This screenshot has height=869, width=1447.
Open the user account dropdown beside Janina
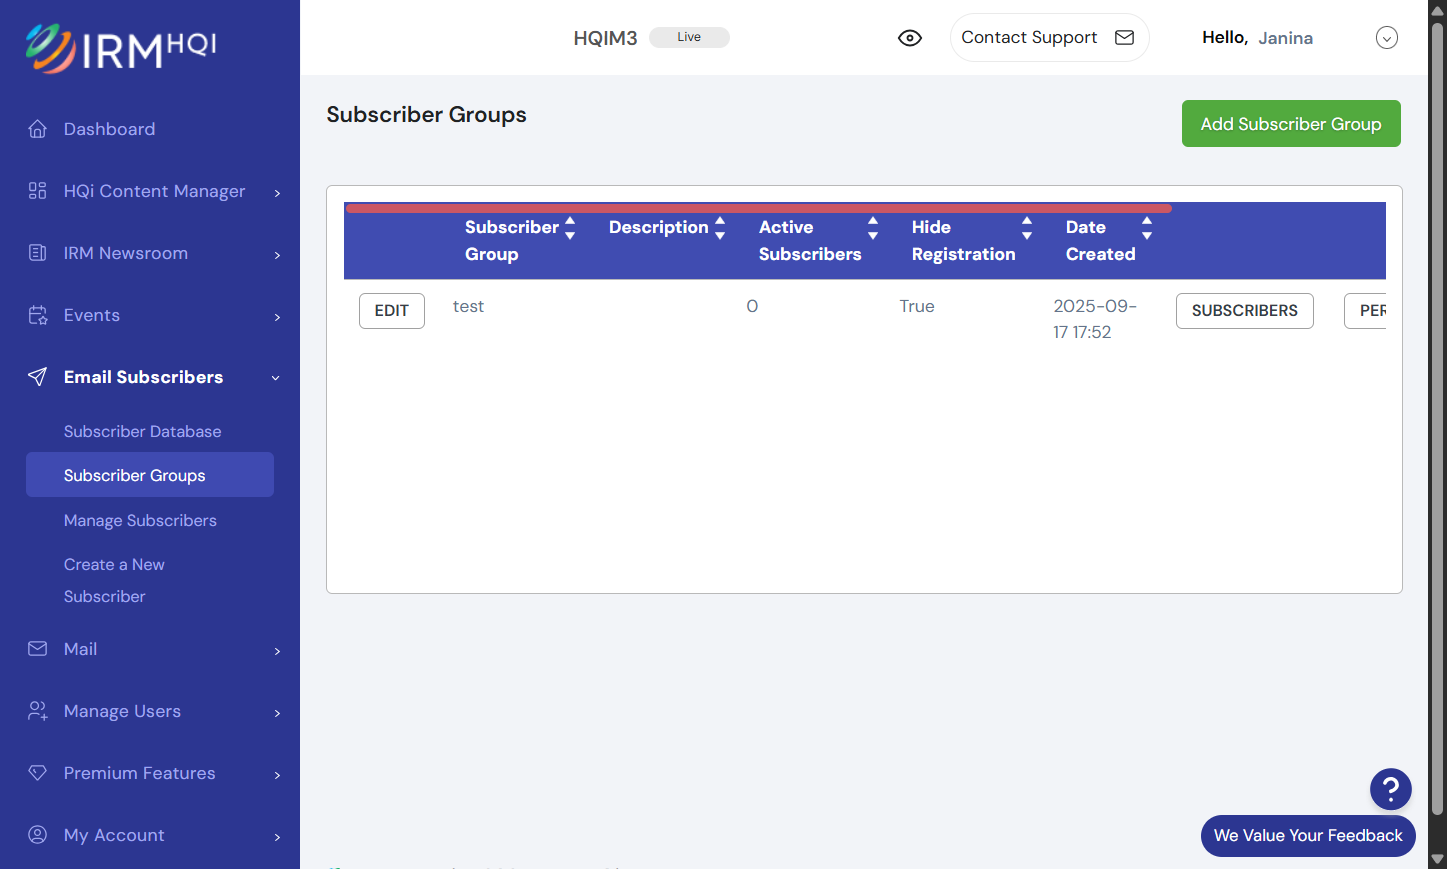click(x=1387, y=38)
